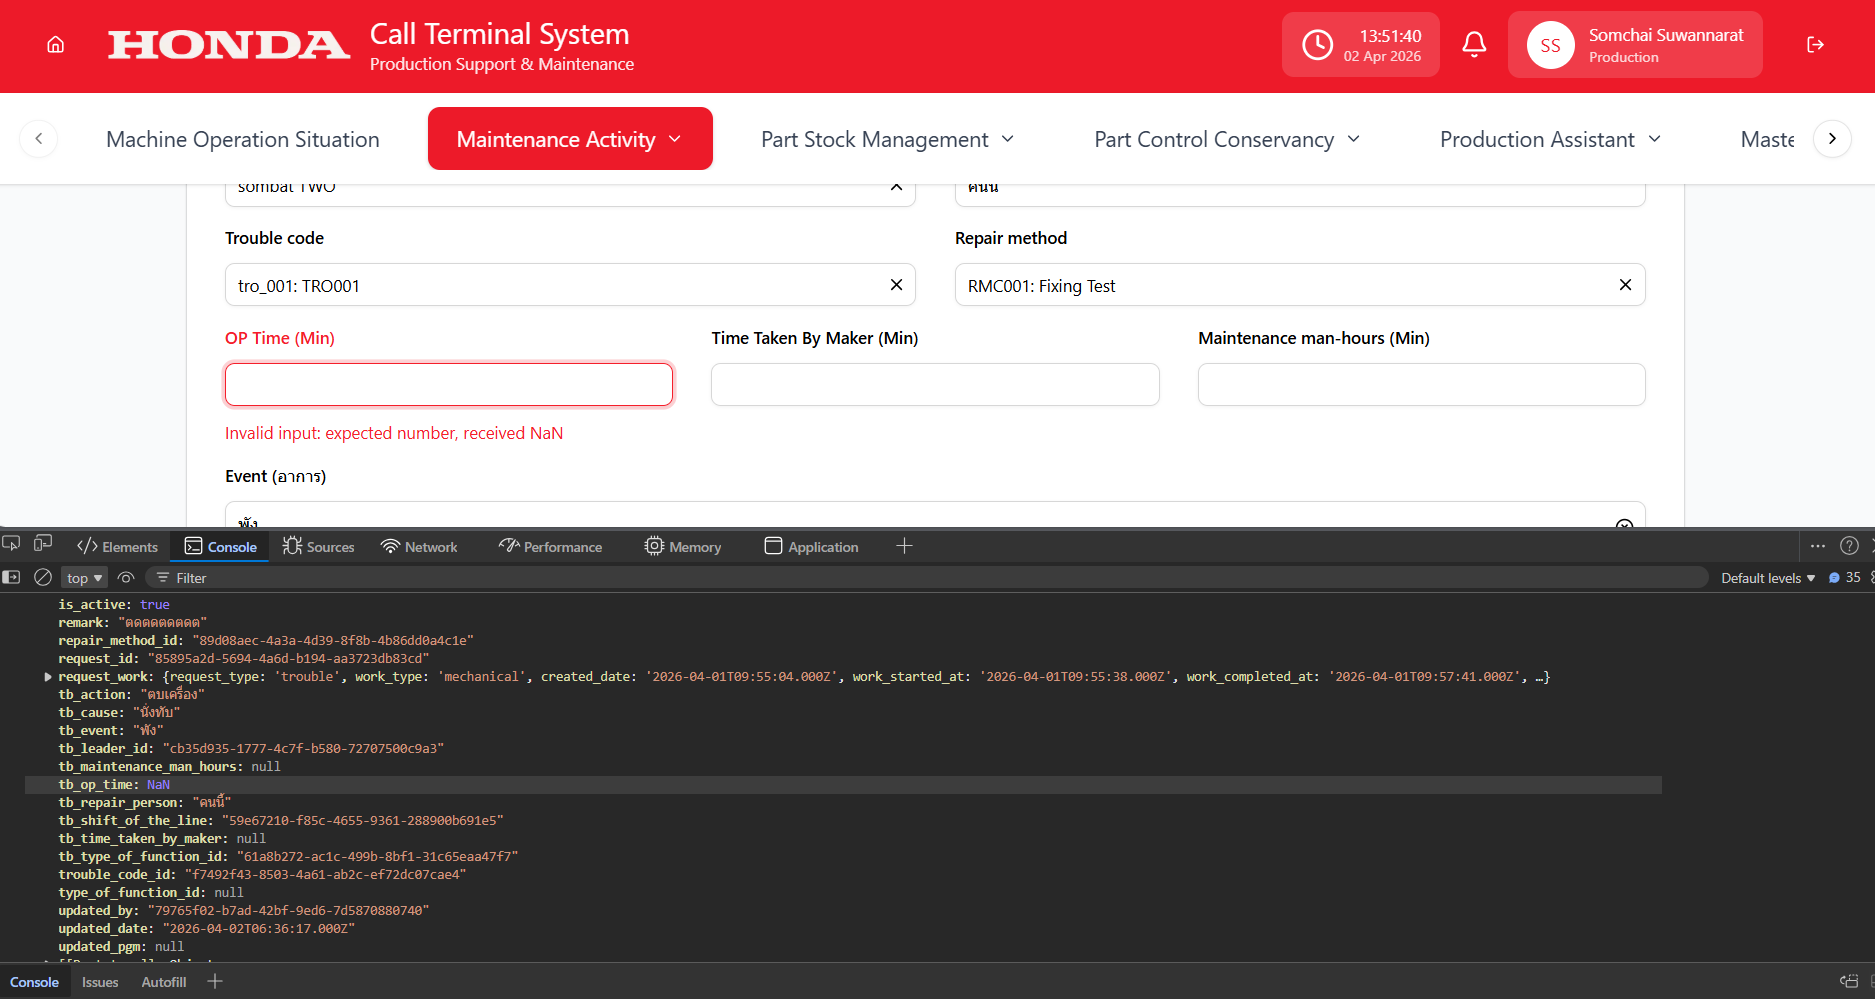Click the Time Taken By Maker field
This screenshot has width=1875, height=999.
pos(934,385)
